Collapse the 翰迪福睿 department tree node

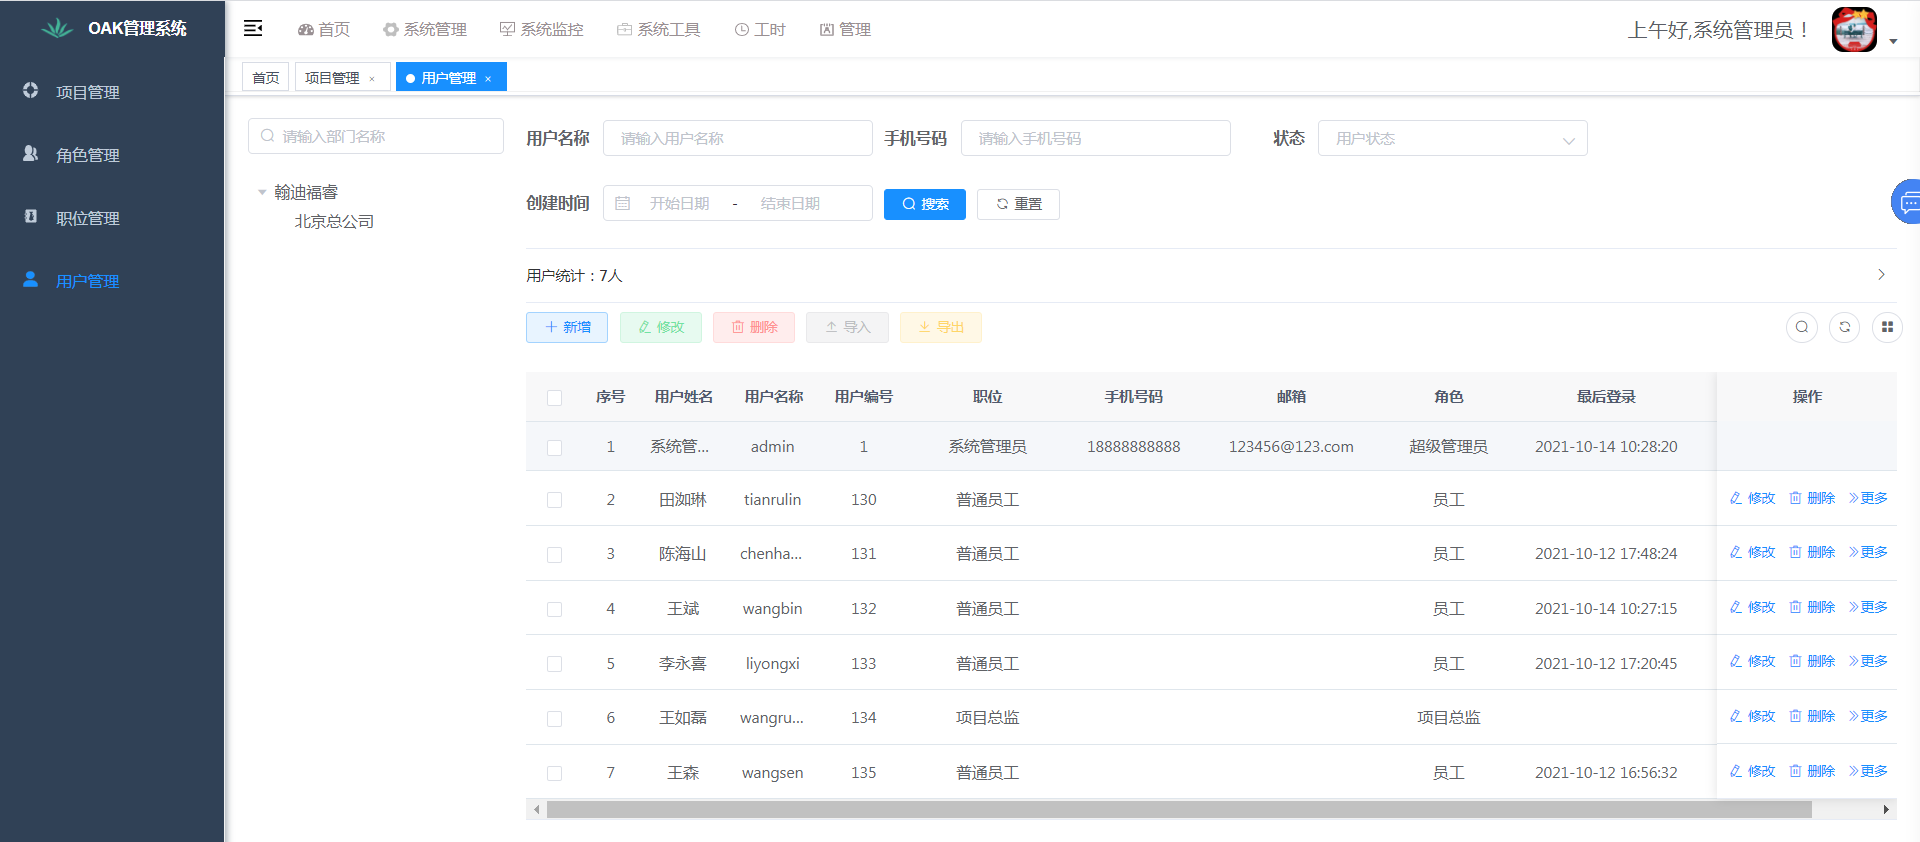tap(262, 192)
